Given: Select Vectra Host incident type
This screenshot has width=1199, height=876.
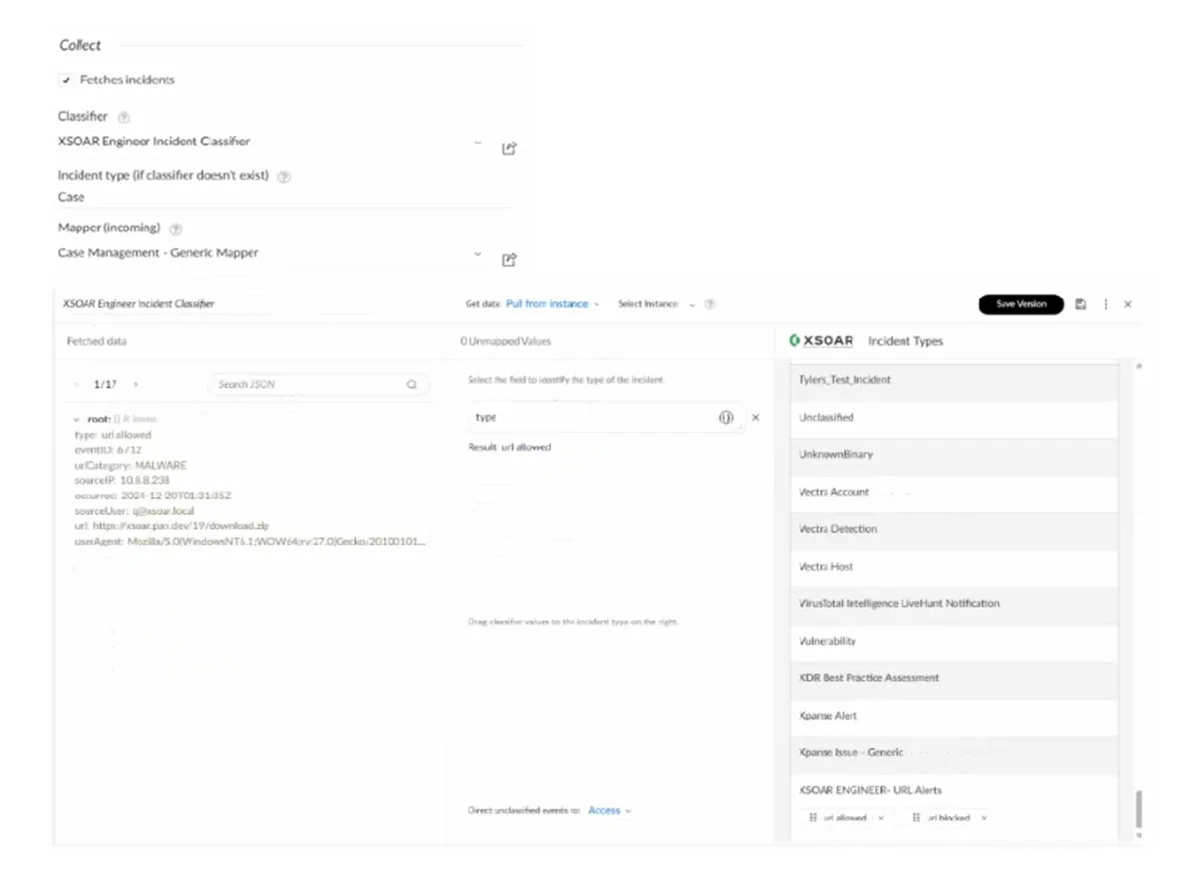Looking at the screenshot, I should click(x=954, y=567).
